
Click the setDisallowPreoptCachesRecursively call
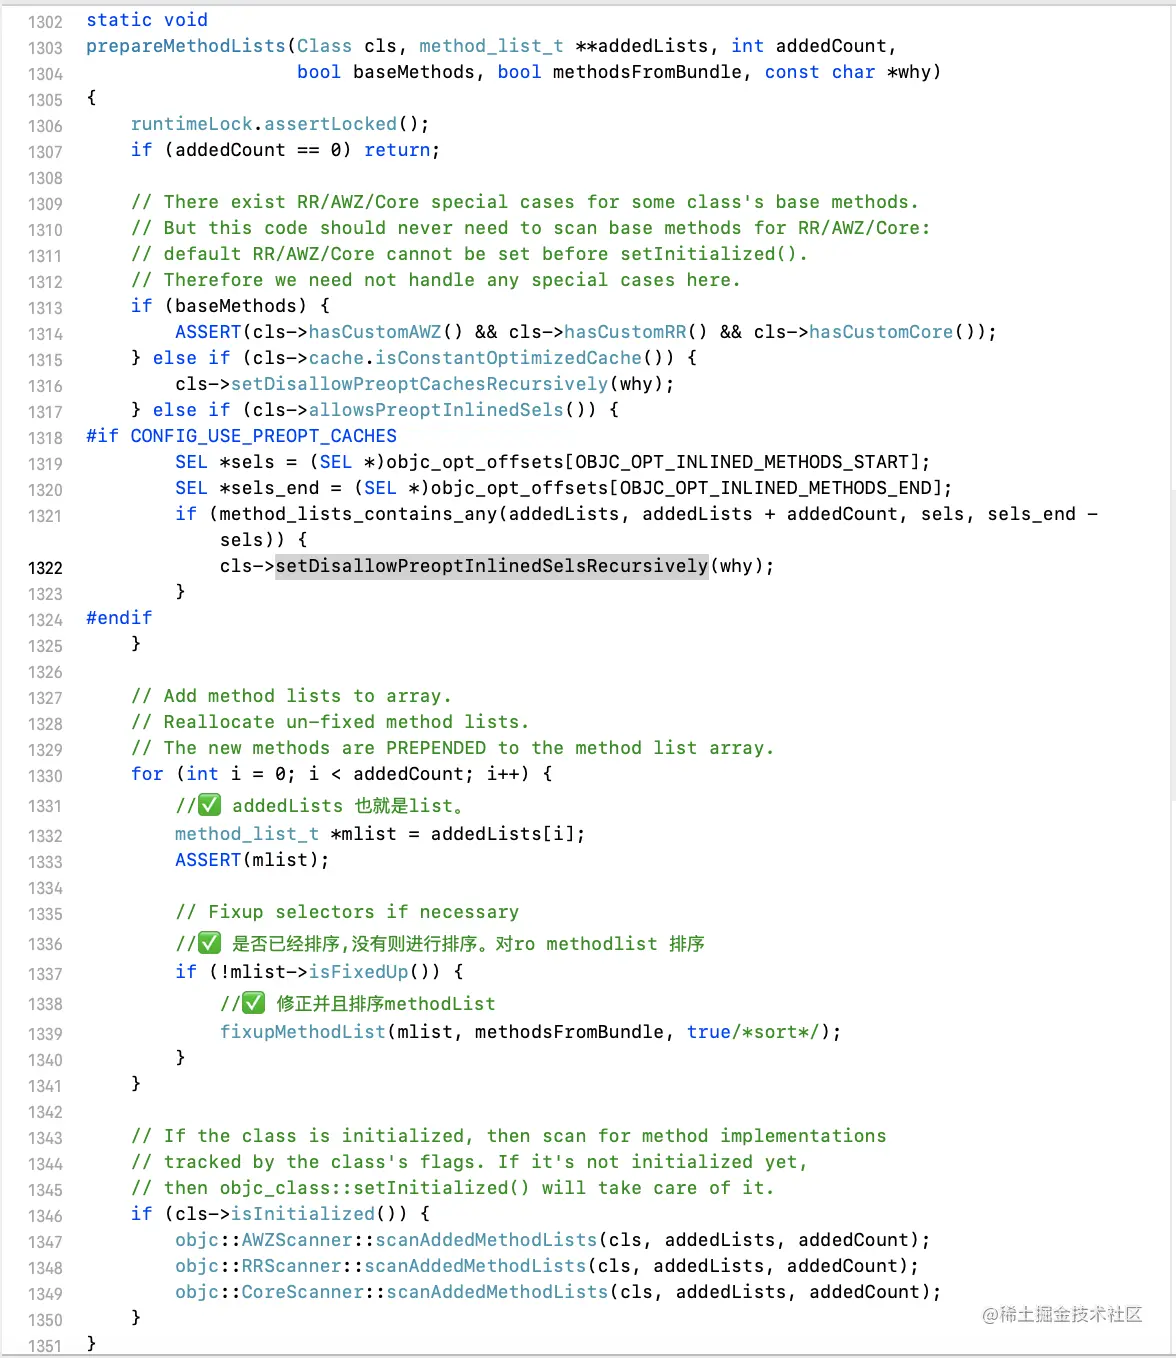coord(419,383)
